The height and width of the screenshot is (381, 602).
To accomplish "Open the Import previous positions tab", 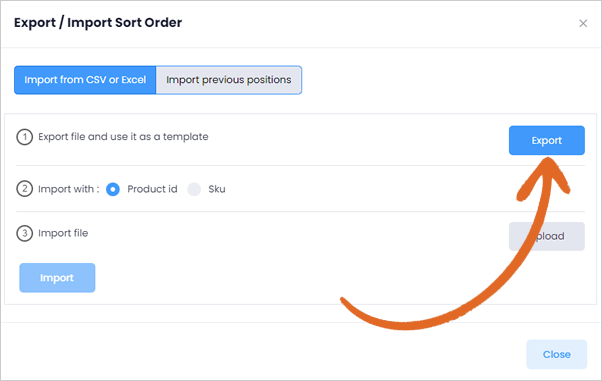I will pos(228,80).
